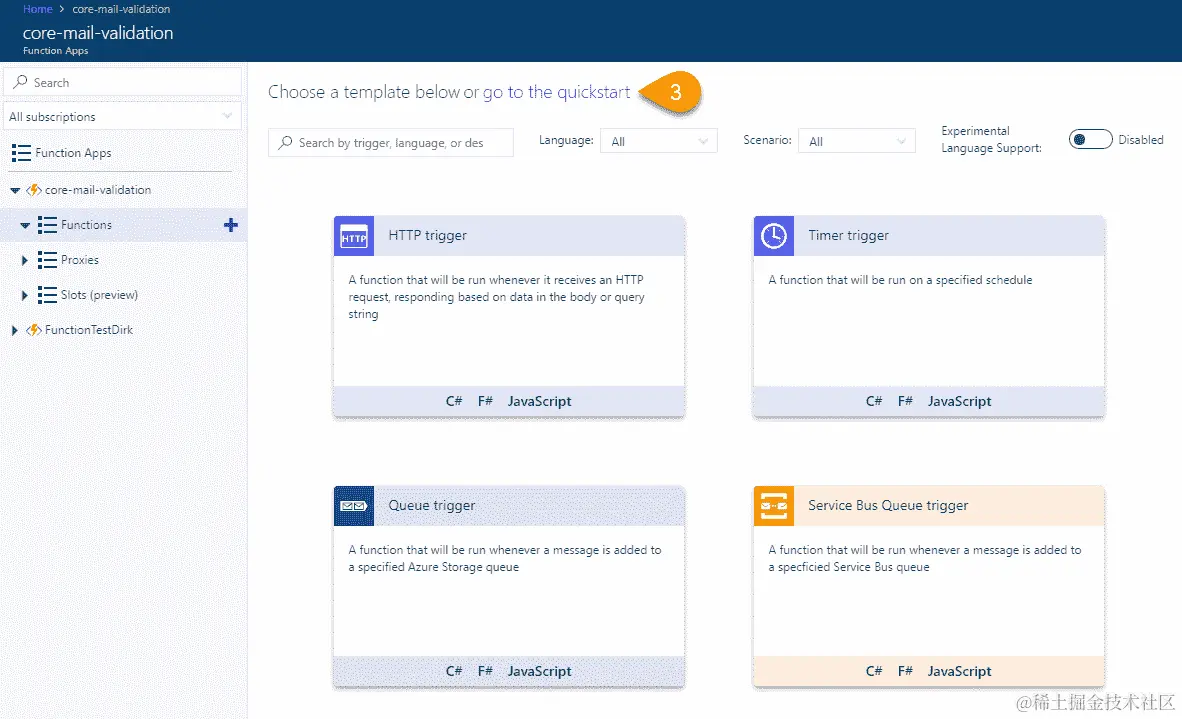Open FunctionTestDirk function app
This screenshot has width=1182, height=719.
(x=89, y=330)
